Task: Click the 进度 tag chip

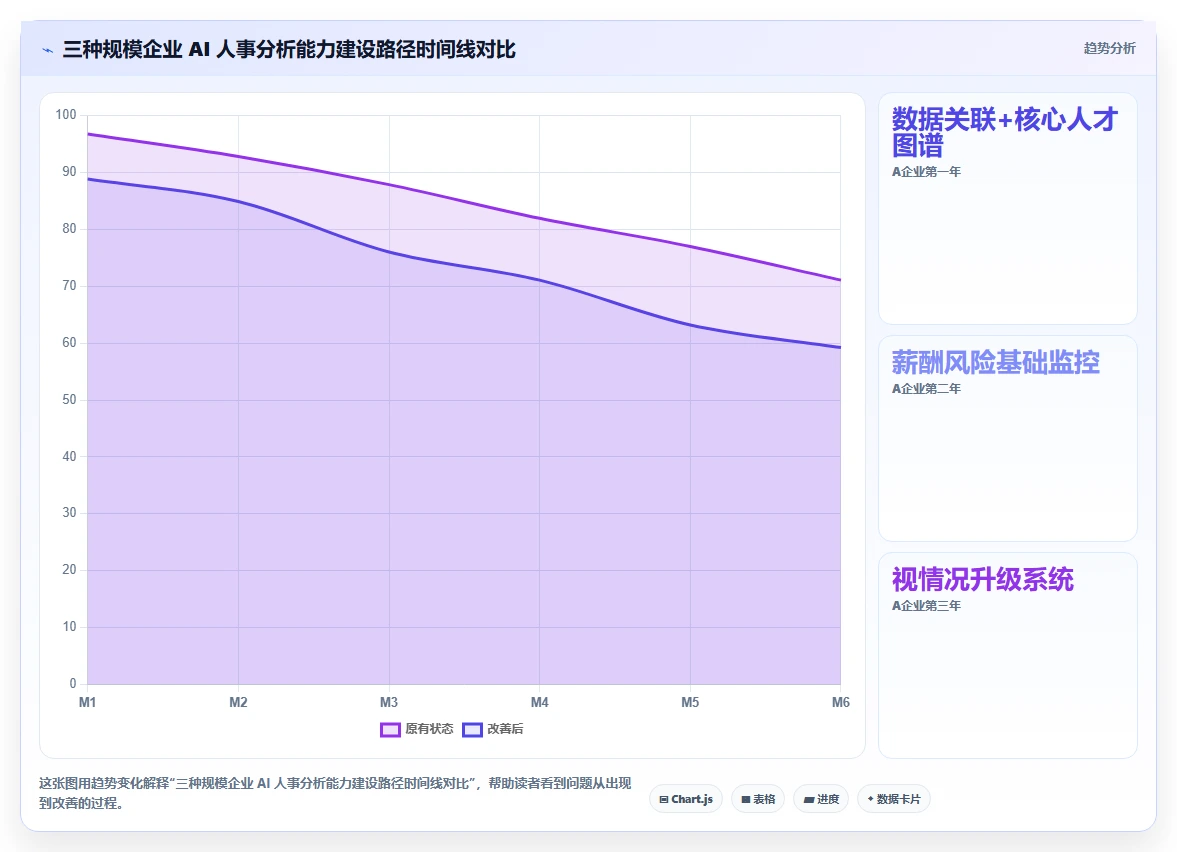Action: click(x=821, y=799)
